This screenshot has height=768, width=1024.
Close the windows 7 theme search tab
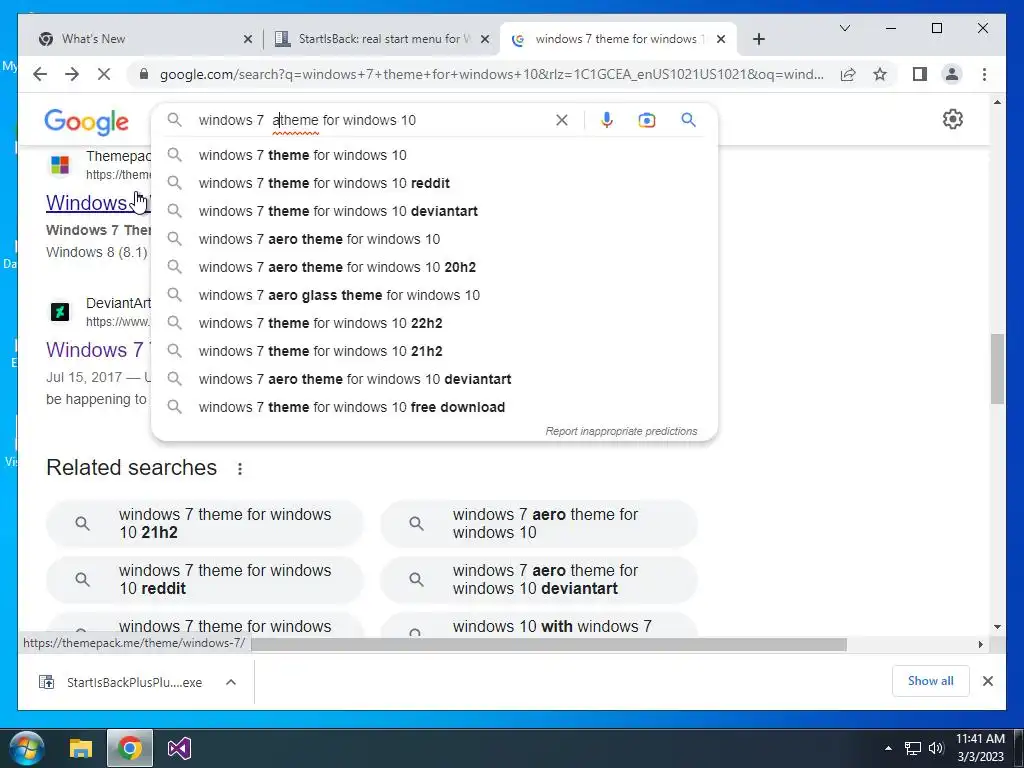coord(721,39)
